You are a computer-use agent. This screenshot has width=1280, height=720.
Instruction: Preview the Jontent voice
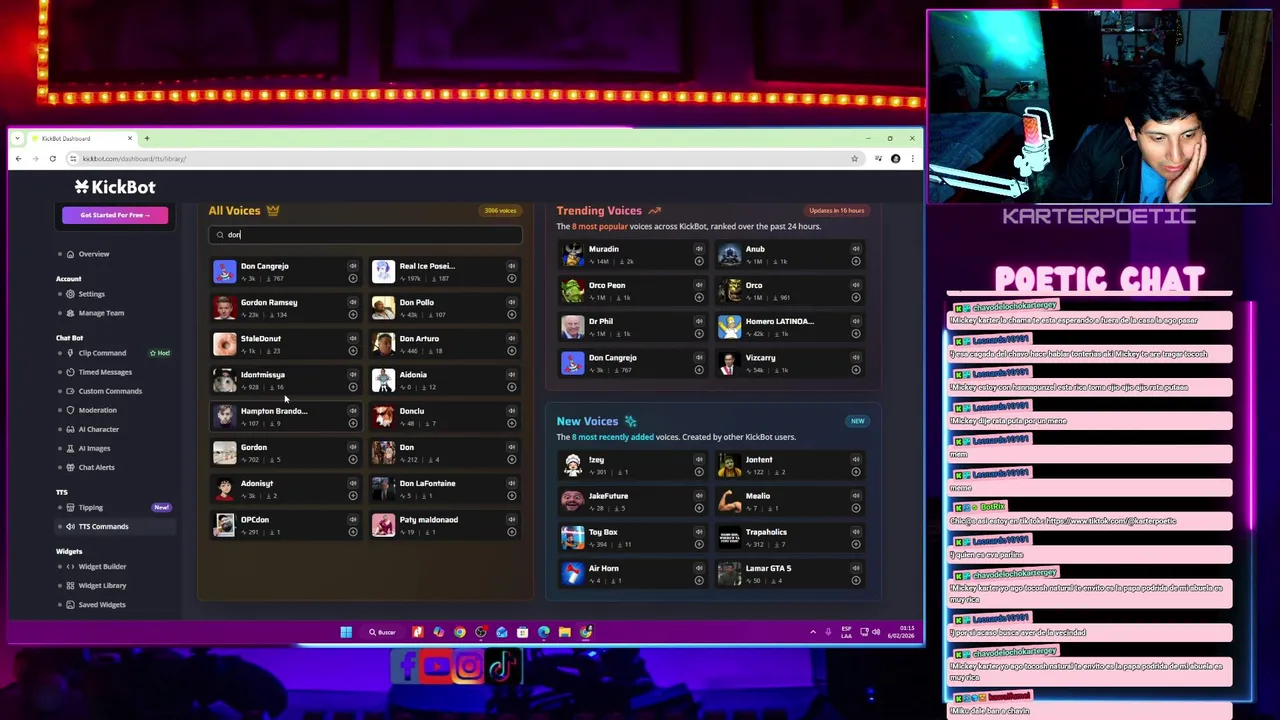pyautogui.click(x=855, y=460)
